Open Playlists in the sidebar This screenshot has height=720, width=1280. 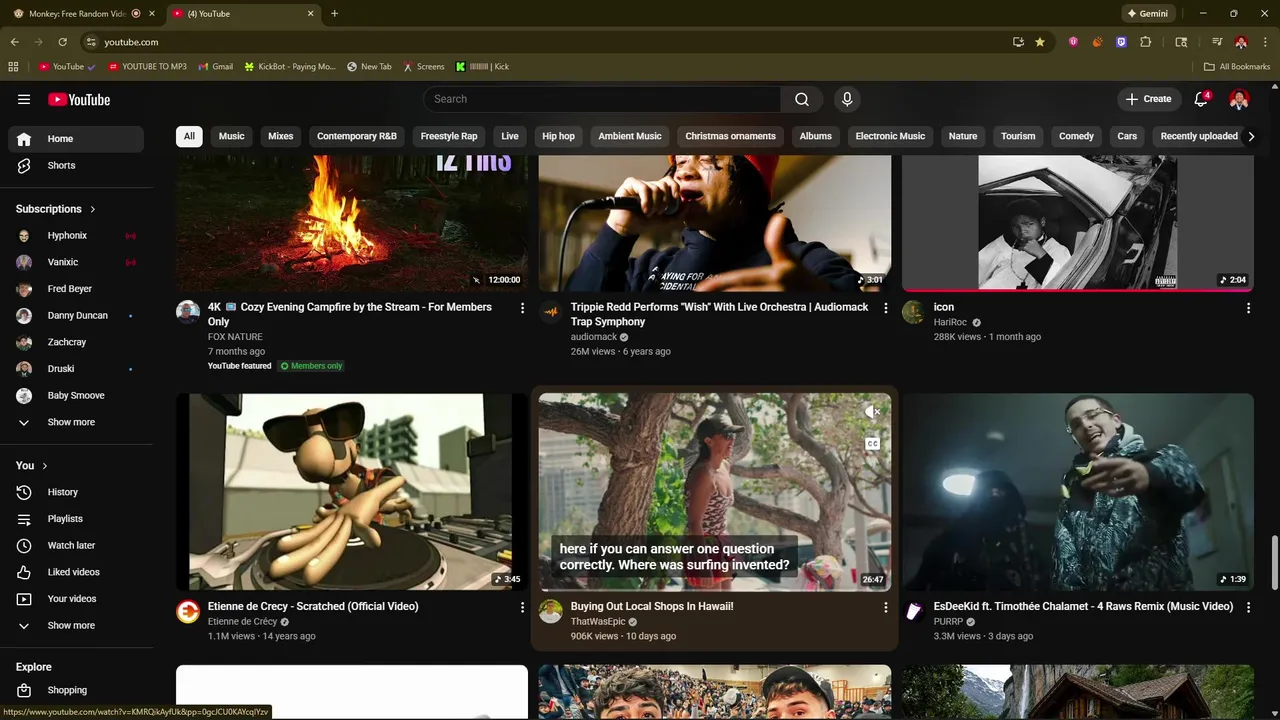click(76, 519)
